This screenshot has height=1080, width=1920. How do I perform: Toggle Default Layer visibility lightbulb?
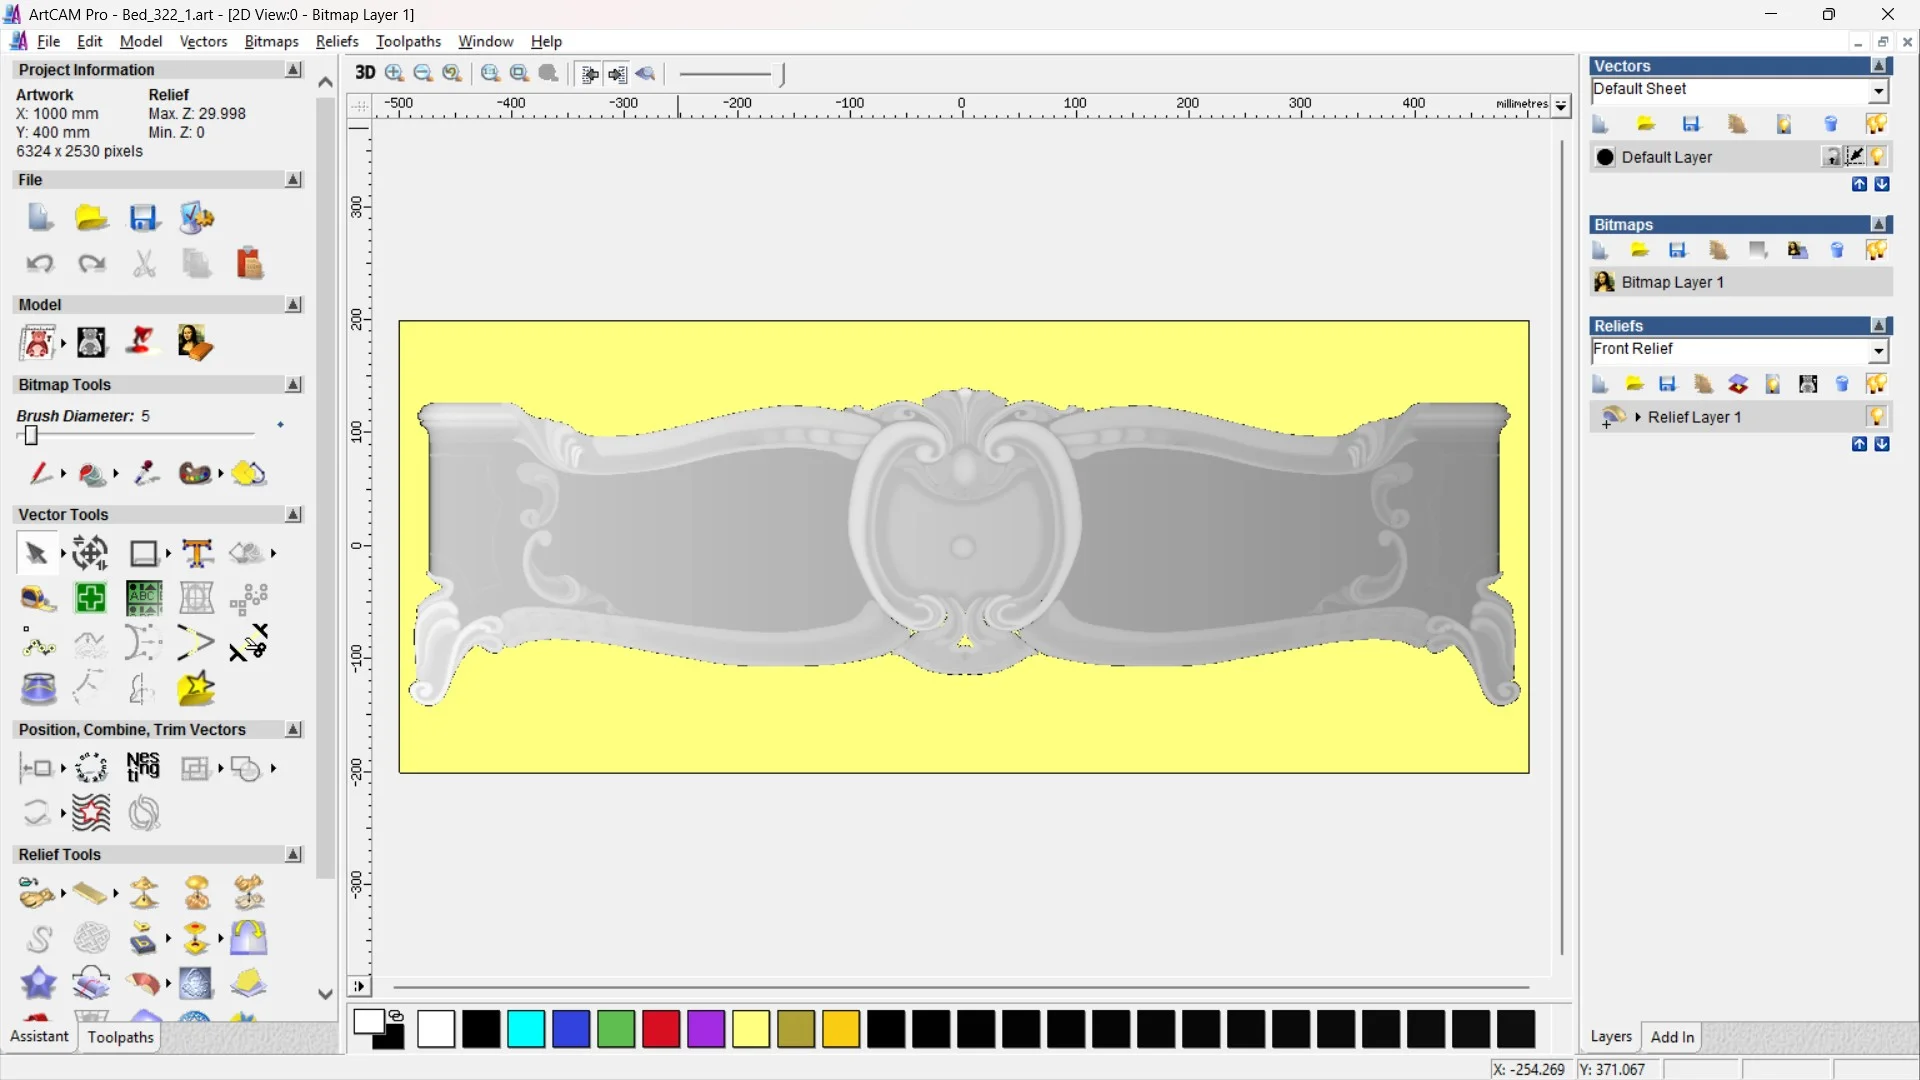[1878, 157]
